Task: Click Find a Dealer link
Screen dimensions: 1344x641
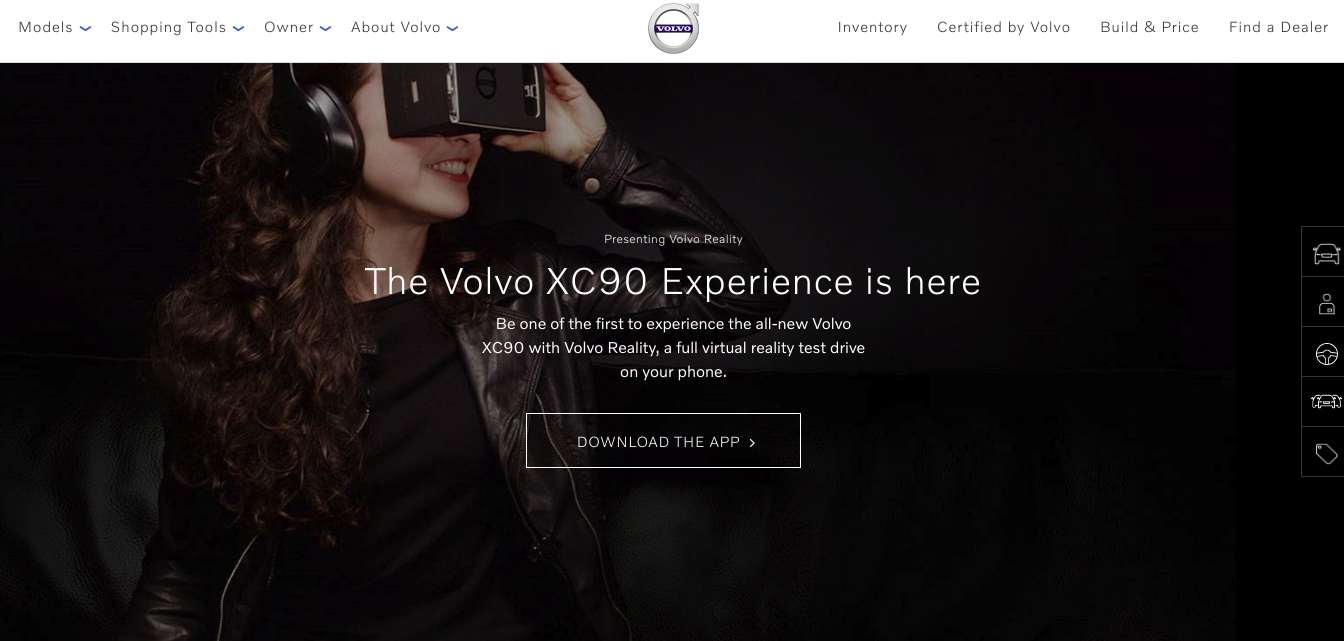Action: coord(1278,27)
